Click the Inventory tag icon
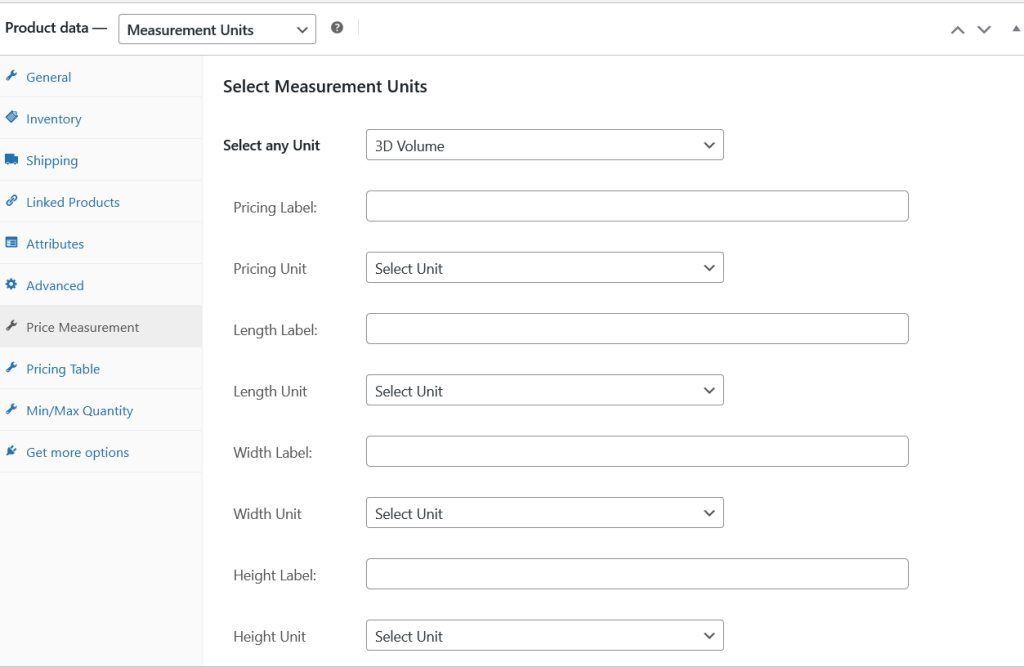Viewport: 1024px width, 667px height. [12, 118]
